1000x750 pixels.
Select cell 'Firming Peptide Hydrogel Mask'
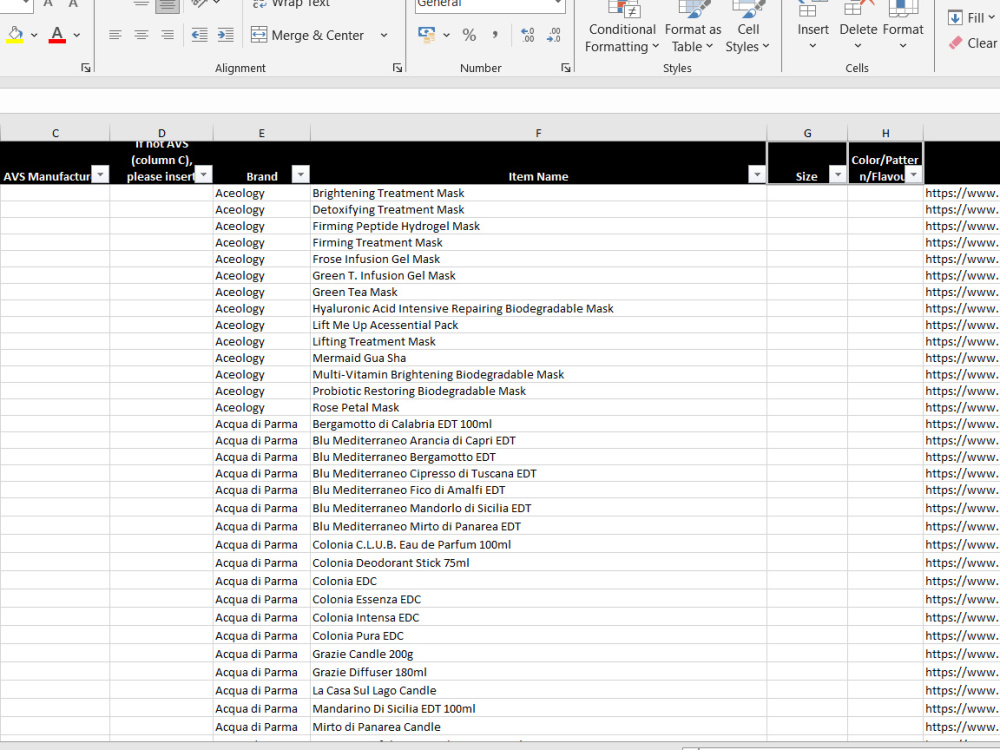(538, 226)
